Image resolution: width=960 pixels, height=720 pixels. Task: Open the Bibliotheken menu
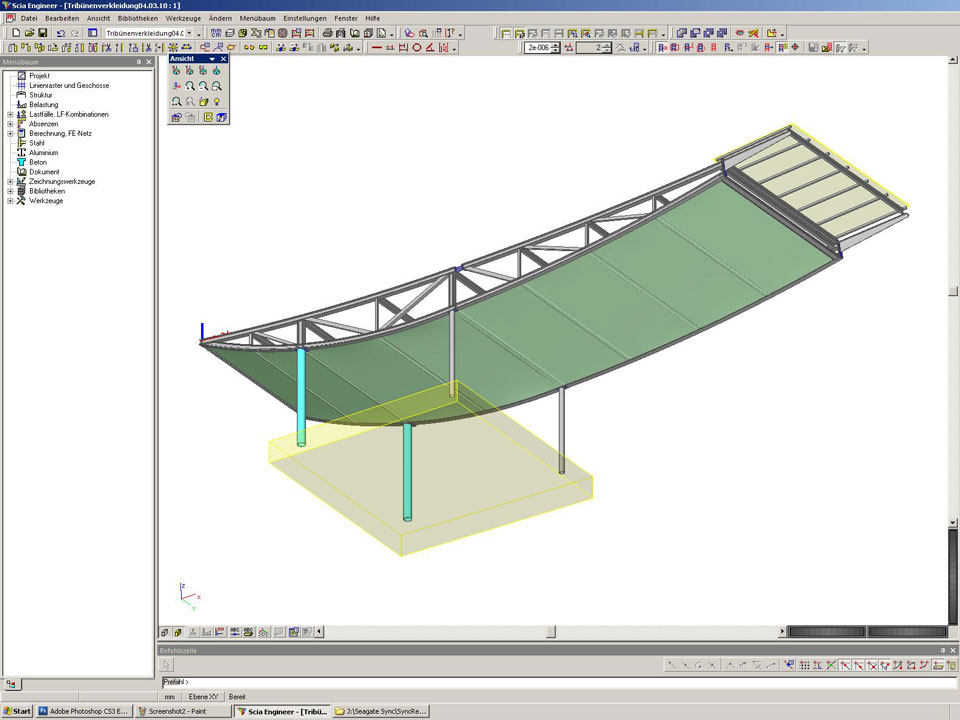[137, 18]
